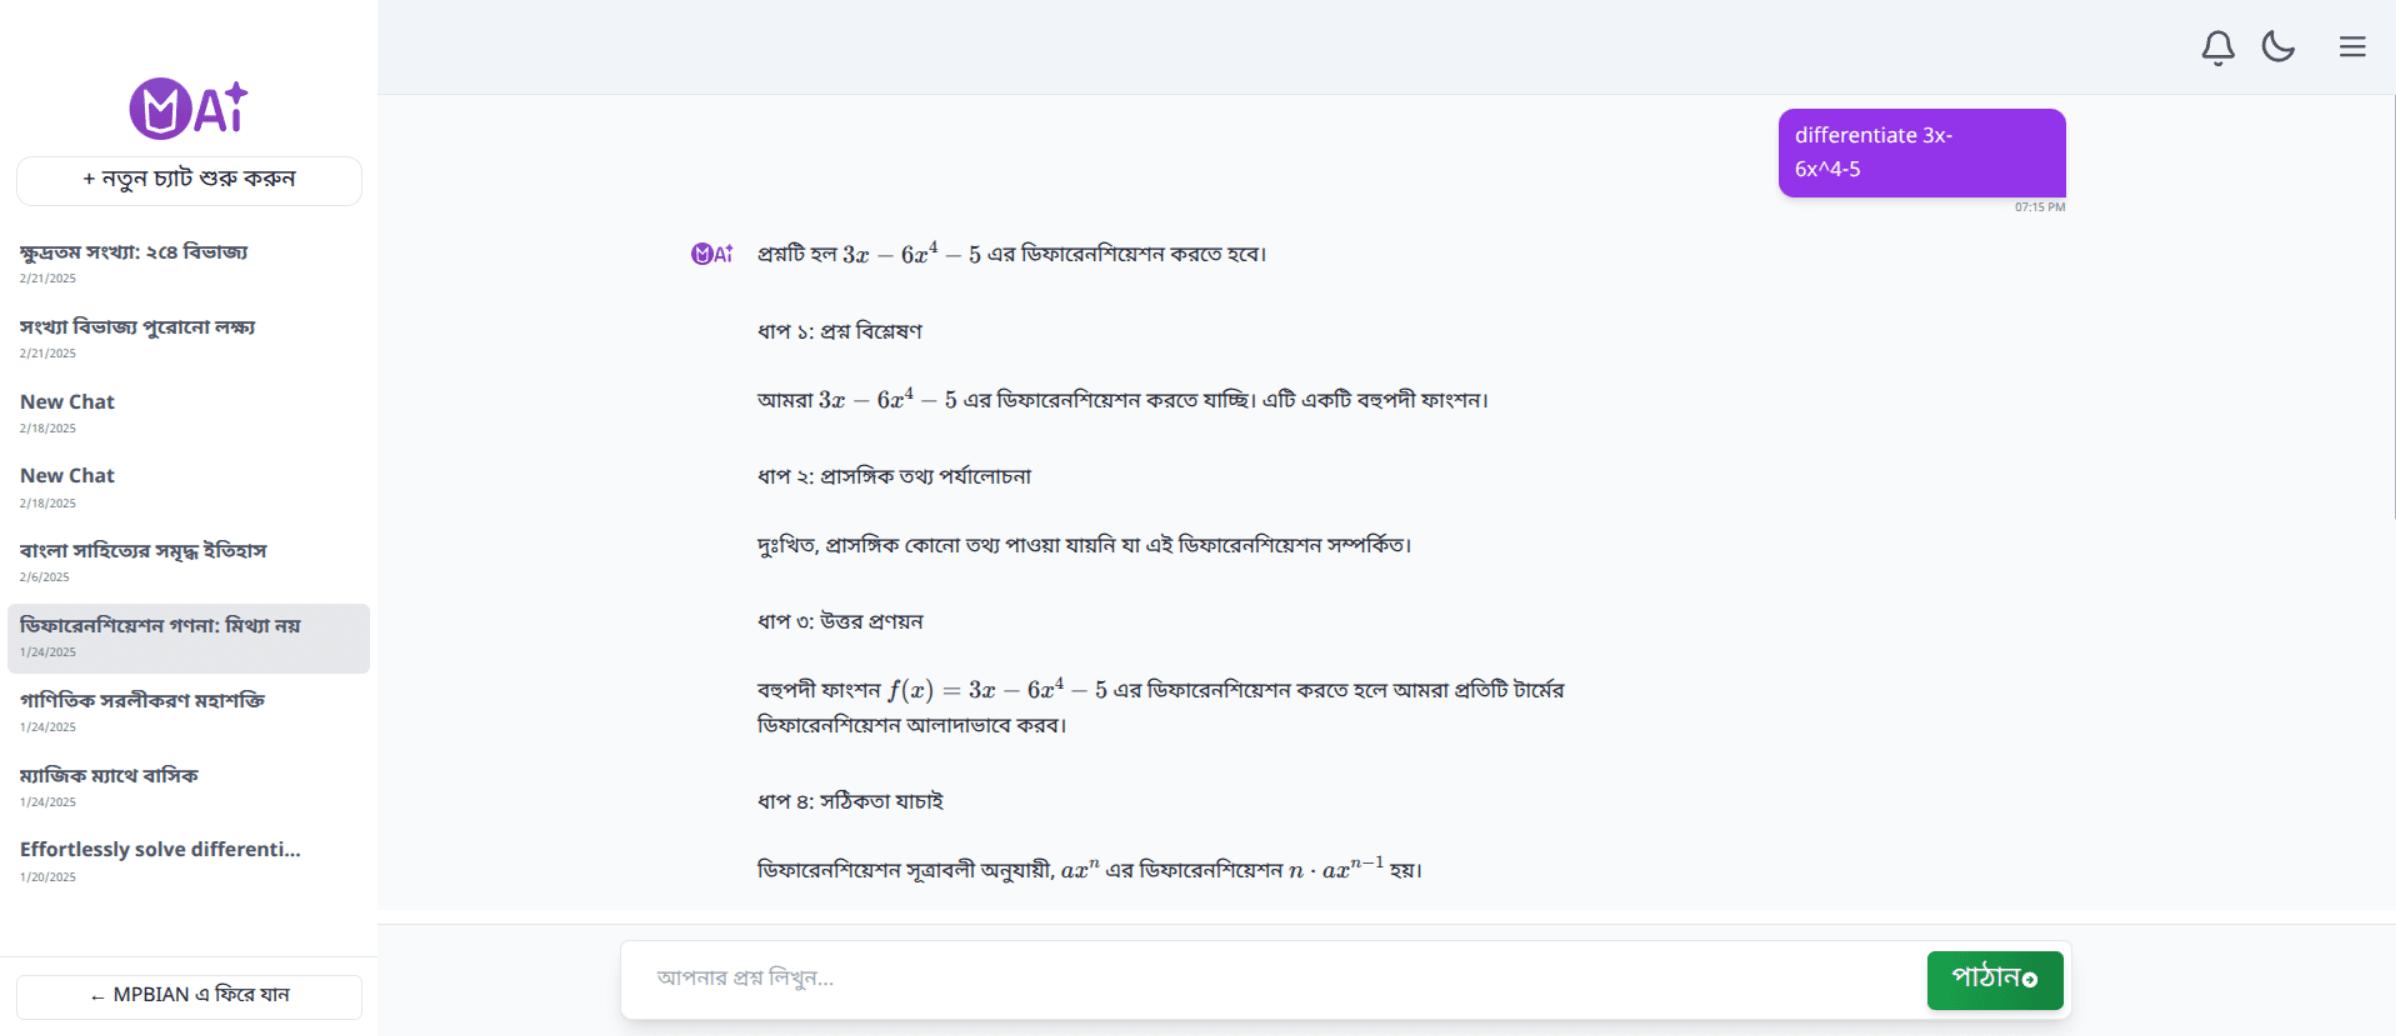Click the purple "differentiate 3x-6x^4-5" message bubble

coord(1920,152)
